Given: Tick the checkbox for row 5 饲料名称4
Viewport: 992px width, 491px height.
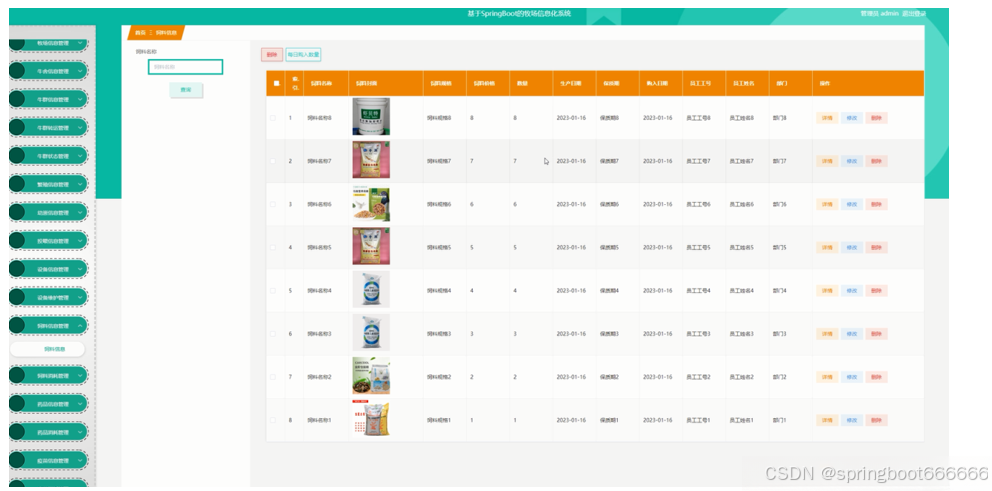Looking at the screenshot, I should click(273, 290).
